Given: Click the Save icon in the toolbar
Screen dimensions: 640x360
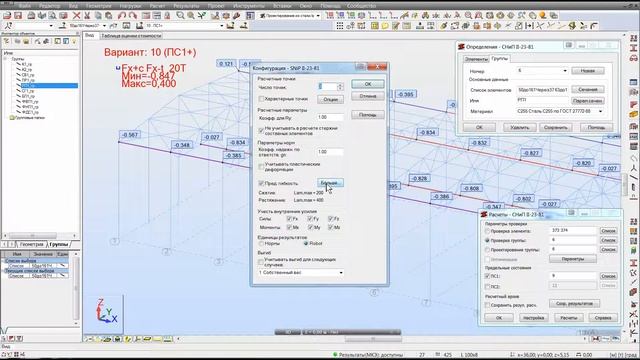Looking at the screenshot, I should click(x=18, y=16).
